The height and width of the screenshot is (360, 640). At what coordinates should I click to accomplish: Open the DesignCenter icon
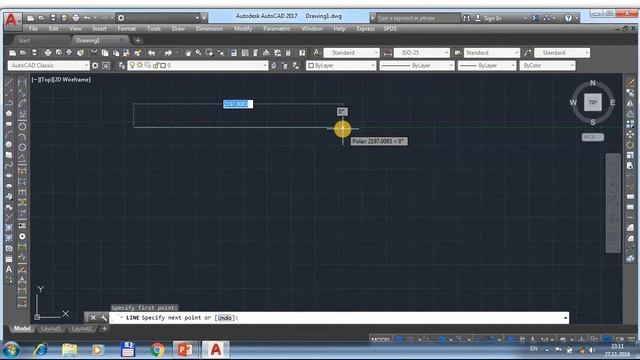click(245, 53)
